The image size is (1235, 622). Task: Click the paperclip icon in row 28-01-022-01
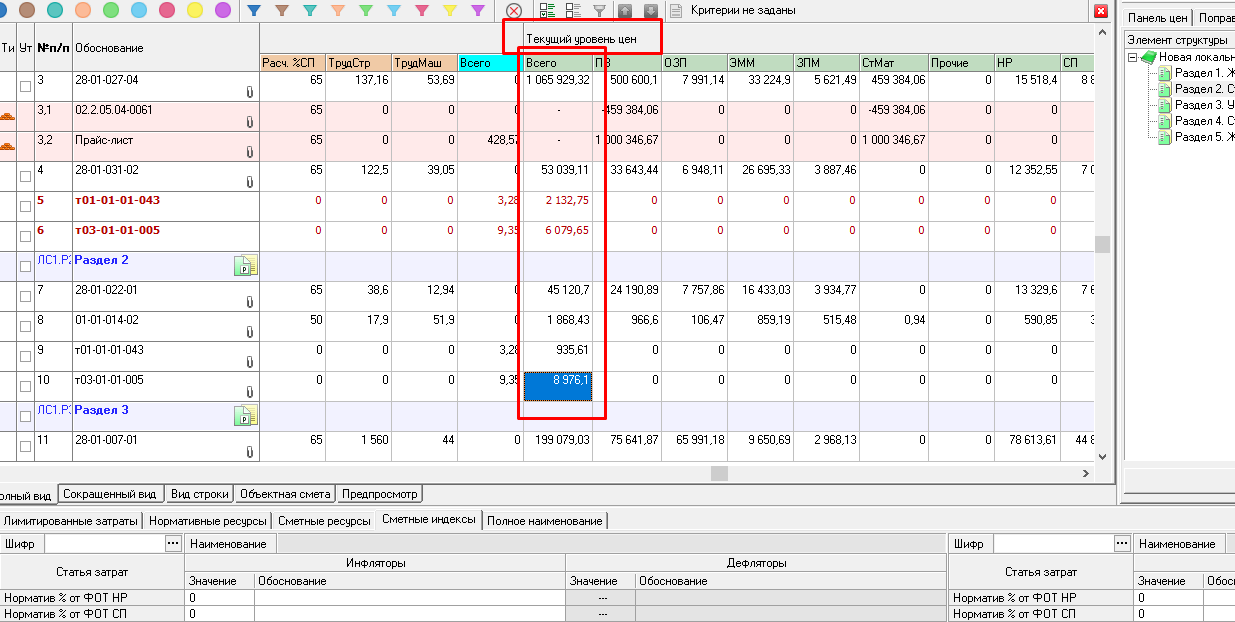[x=250, y=302]
